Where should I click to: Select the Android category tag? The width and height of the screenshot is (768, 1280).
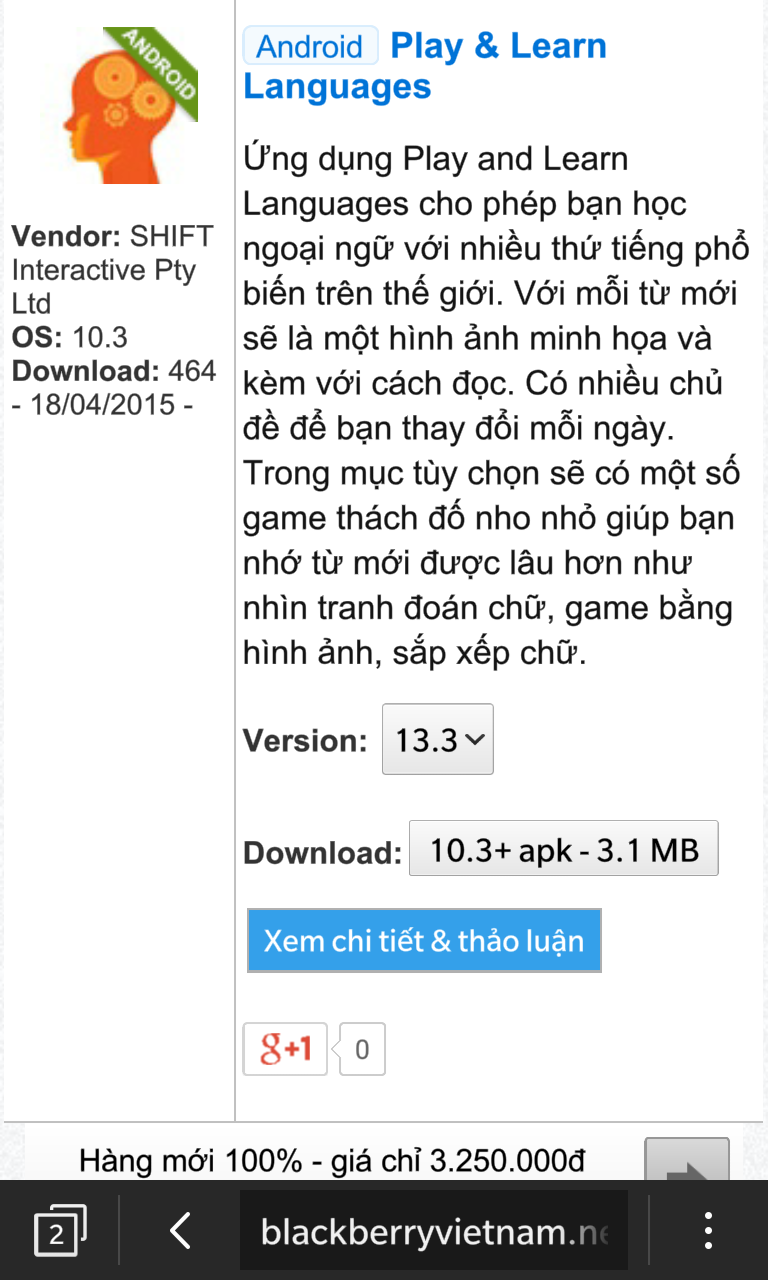click(x=310, y=46)
